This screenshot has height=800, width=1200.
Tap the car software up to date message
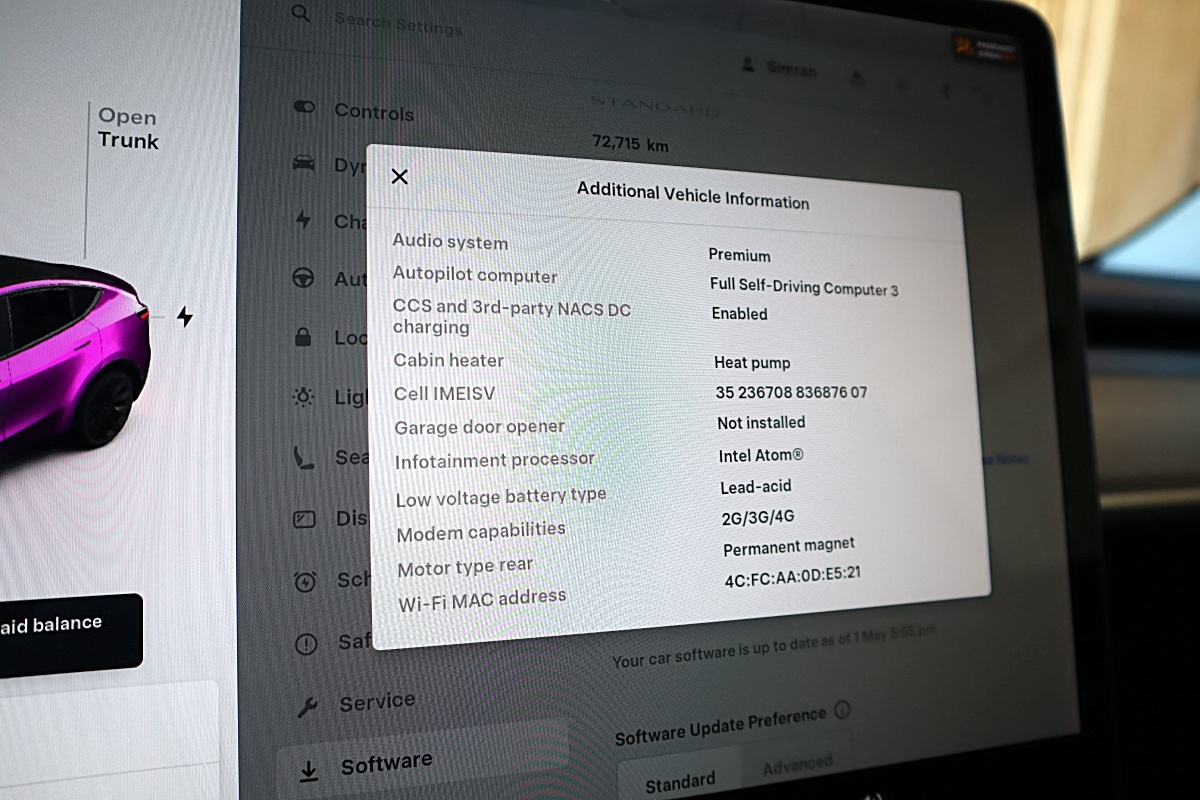pos(775,647)
